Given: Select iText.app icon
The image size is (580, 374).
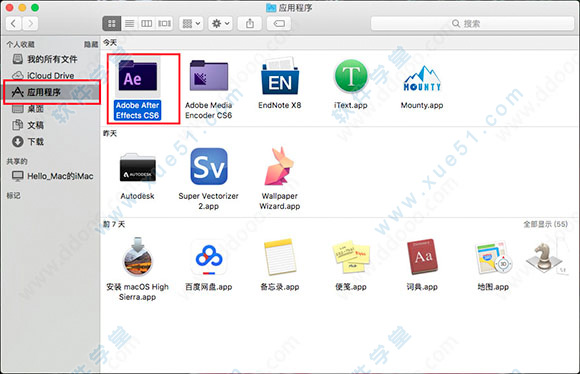Looking at the screenshot, I should pyautogui.click(x=351, y=77).
